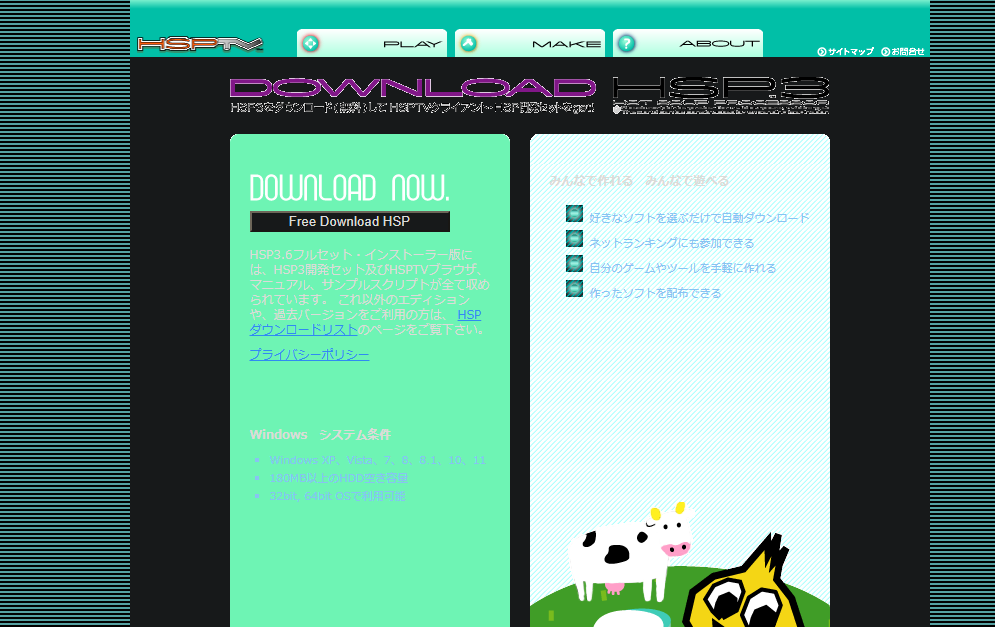Screen dimensions: 995x627
Task: Click bullet icon beside 自分のゲームやツールを手軽に作れる
Action: (x=574, y=263)
